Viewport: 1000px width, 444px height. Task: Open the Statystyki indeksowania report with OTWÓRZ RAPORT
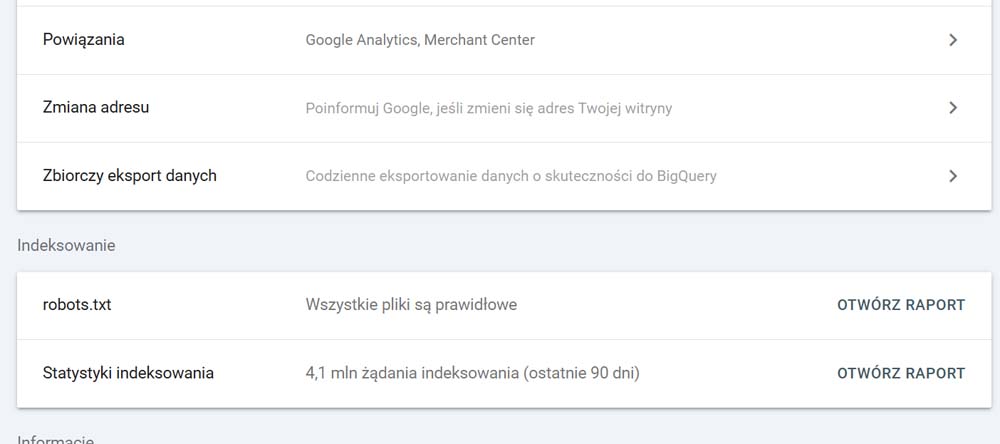[x=901, y=373]
